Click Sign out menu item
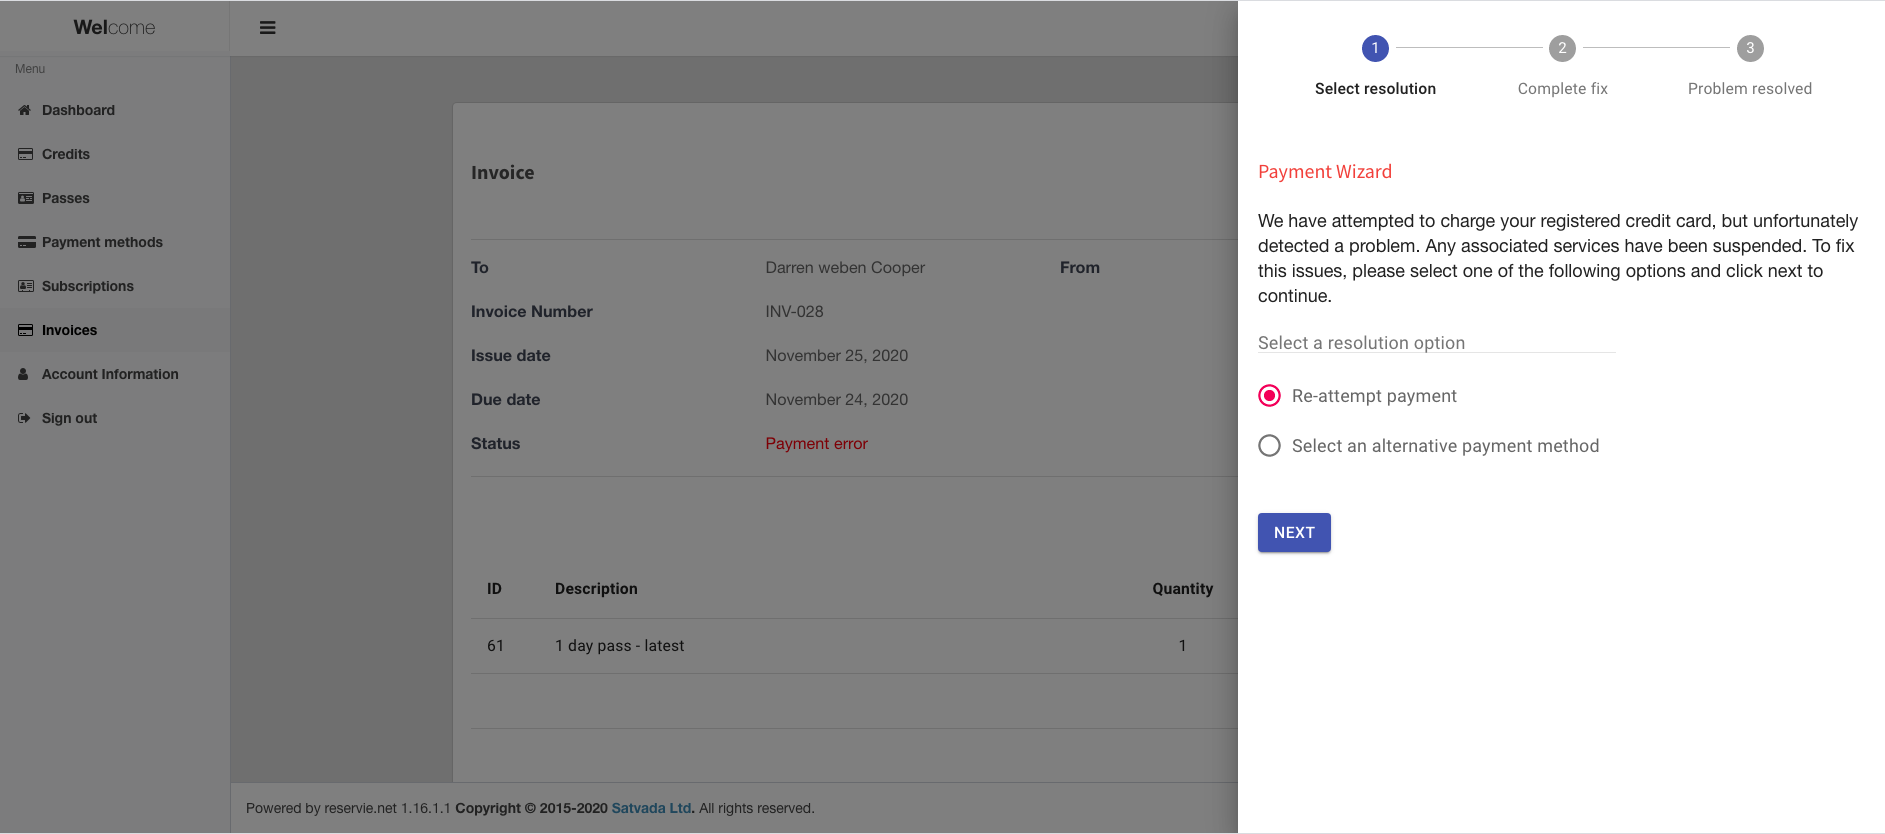This screenshot has height=834, width=1885. click(x=115, y=418)
